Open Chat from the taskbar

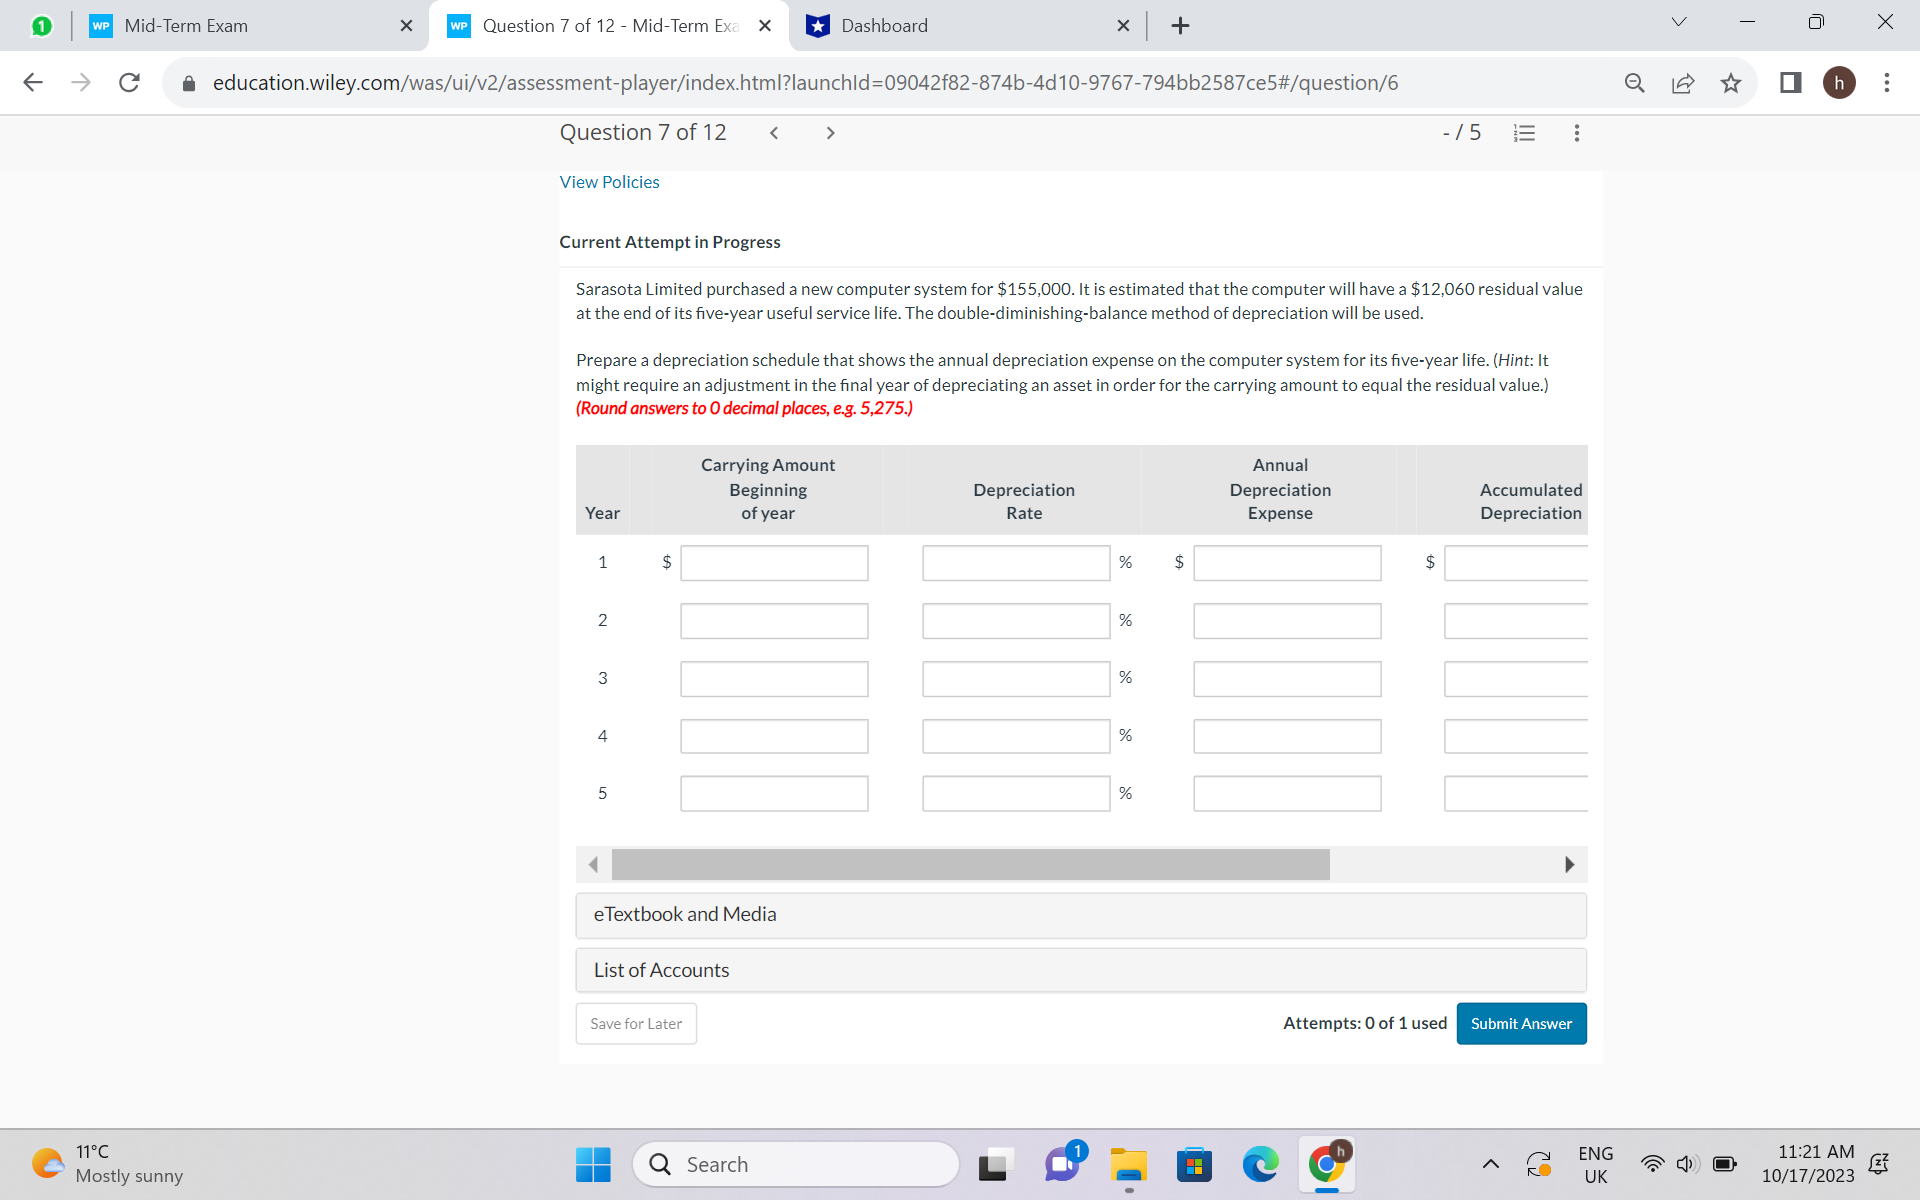(1062, 1164)
